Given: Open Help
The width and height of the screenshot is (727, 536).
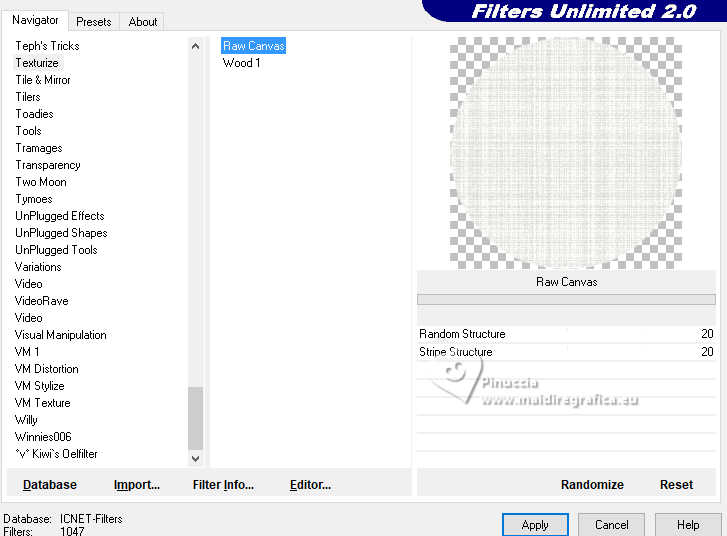Looking at the screenshot, I should (x=688, y=525).
